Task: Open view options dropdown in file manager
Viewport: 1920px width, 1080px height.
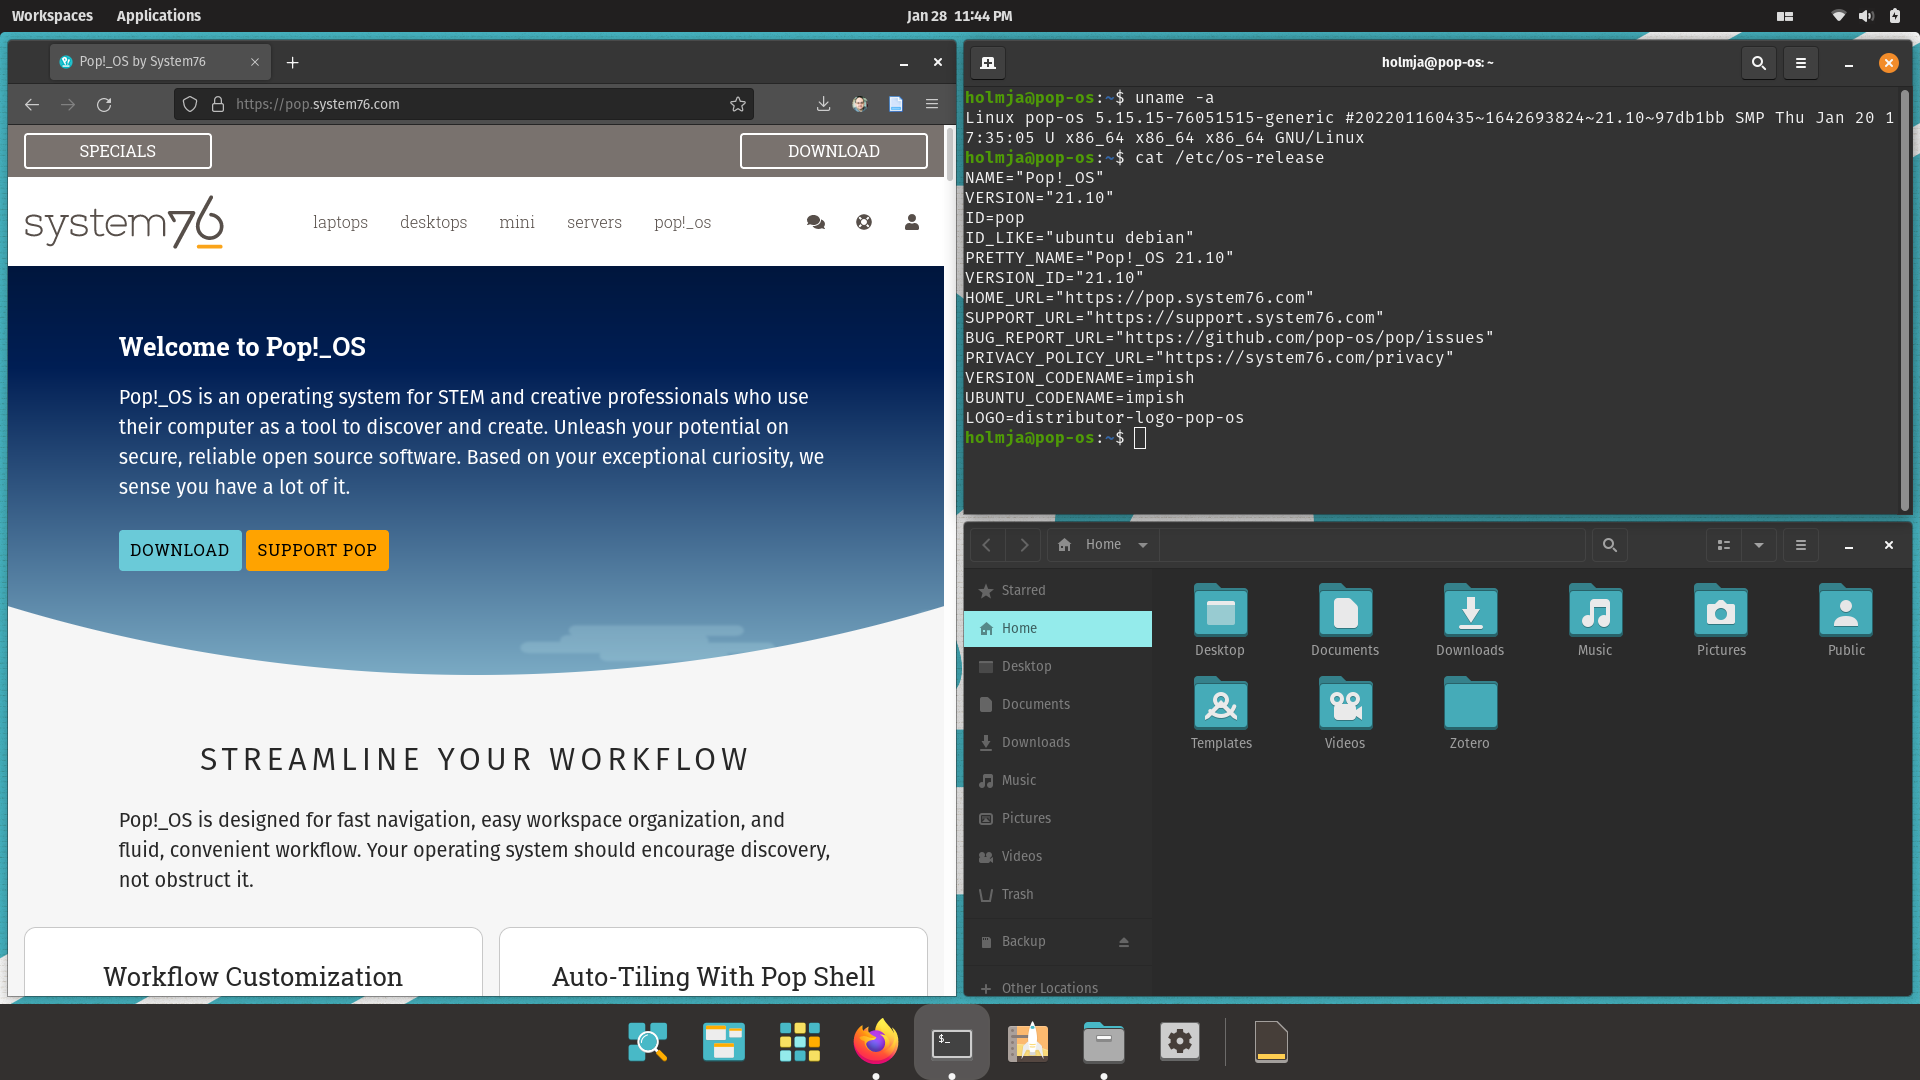Action: click(1759, 545)
